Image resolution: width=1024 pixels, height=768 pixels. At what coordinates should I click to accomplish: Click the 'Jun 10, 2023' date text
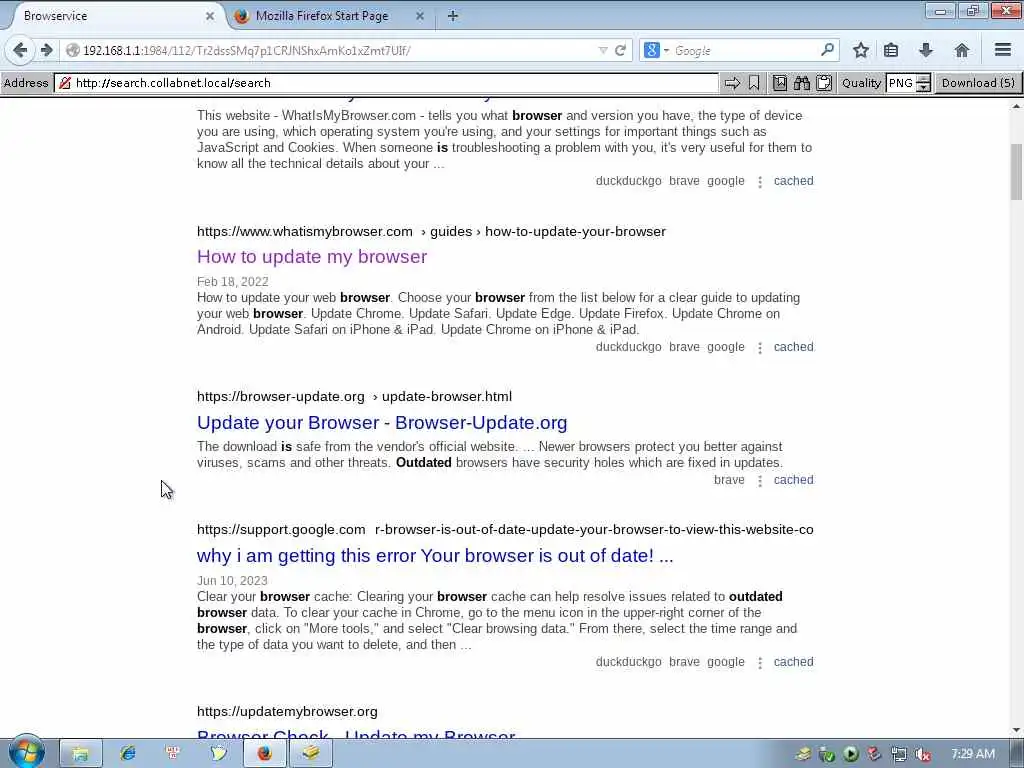pos(232,581)
